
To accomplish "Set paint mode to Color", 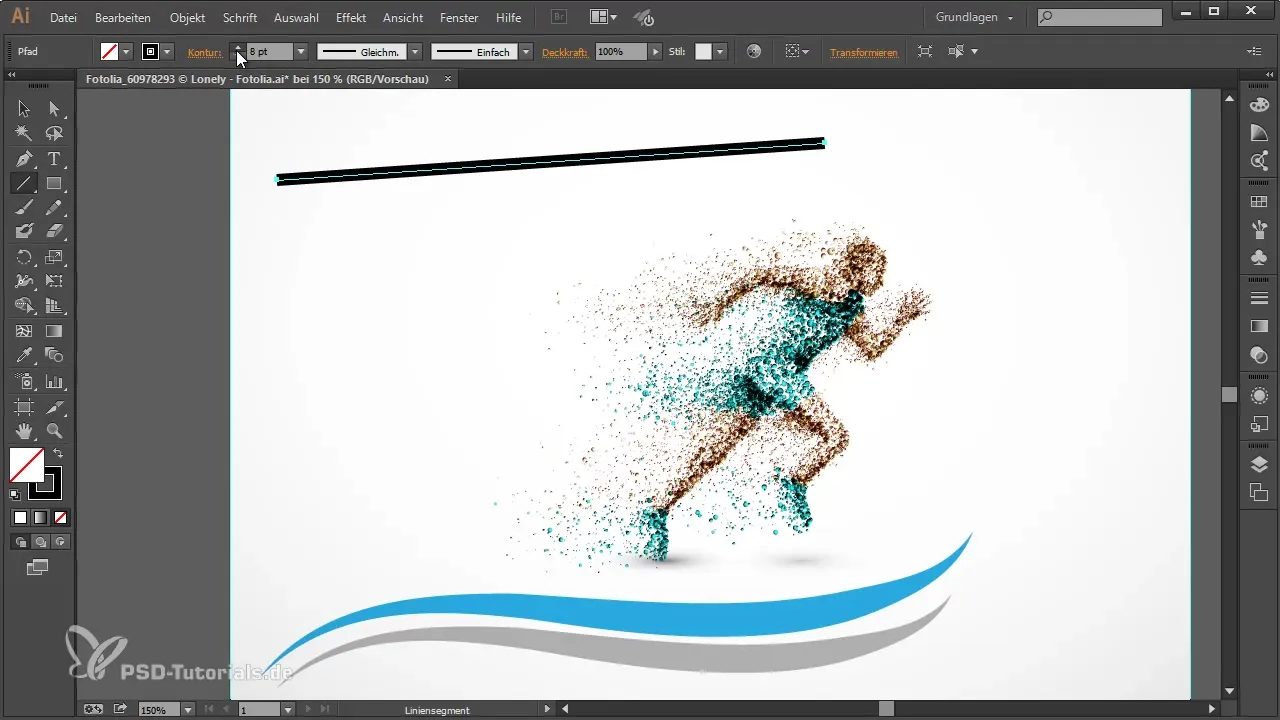I will coord(20,518).
